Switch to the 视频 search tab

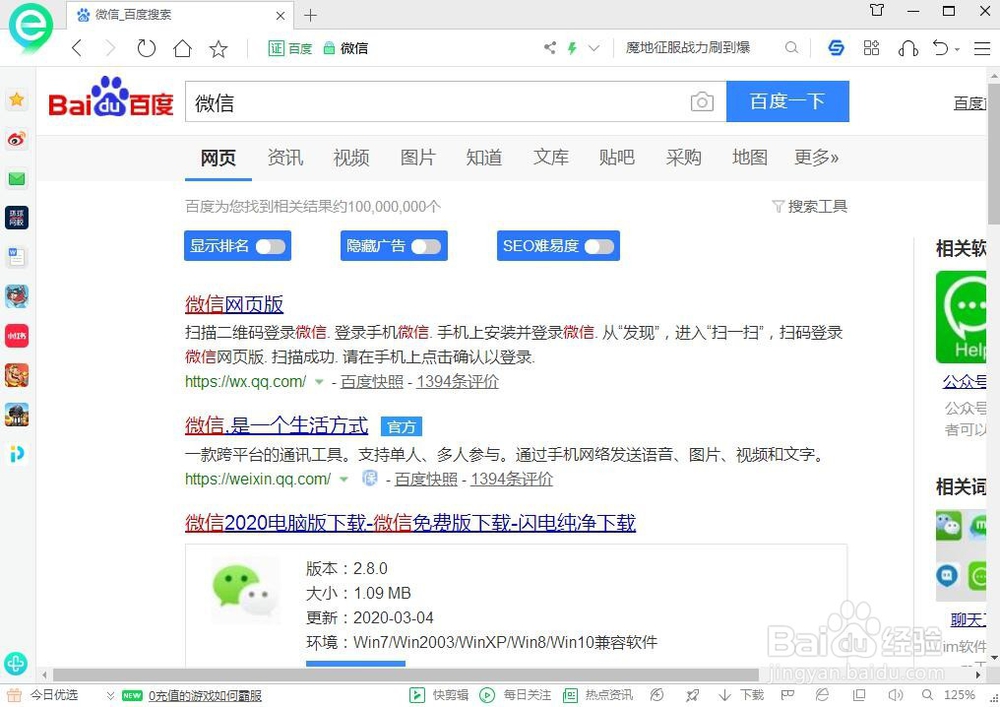click(x=351, y=157)
